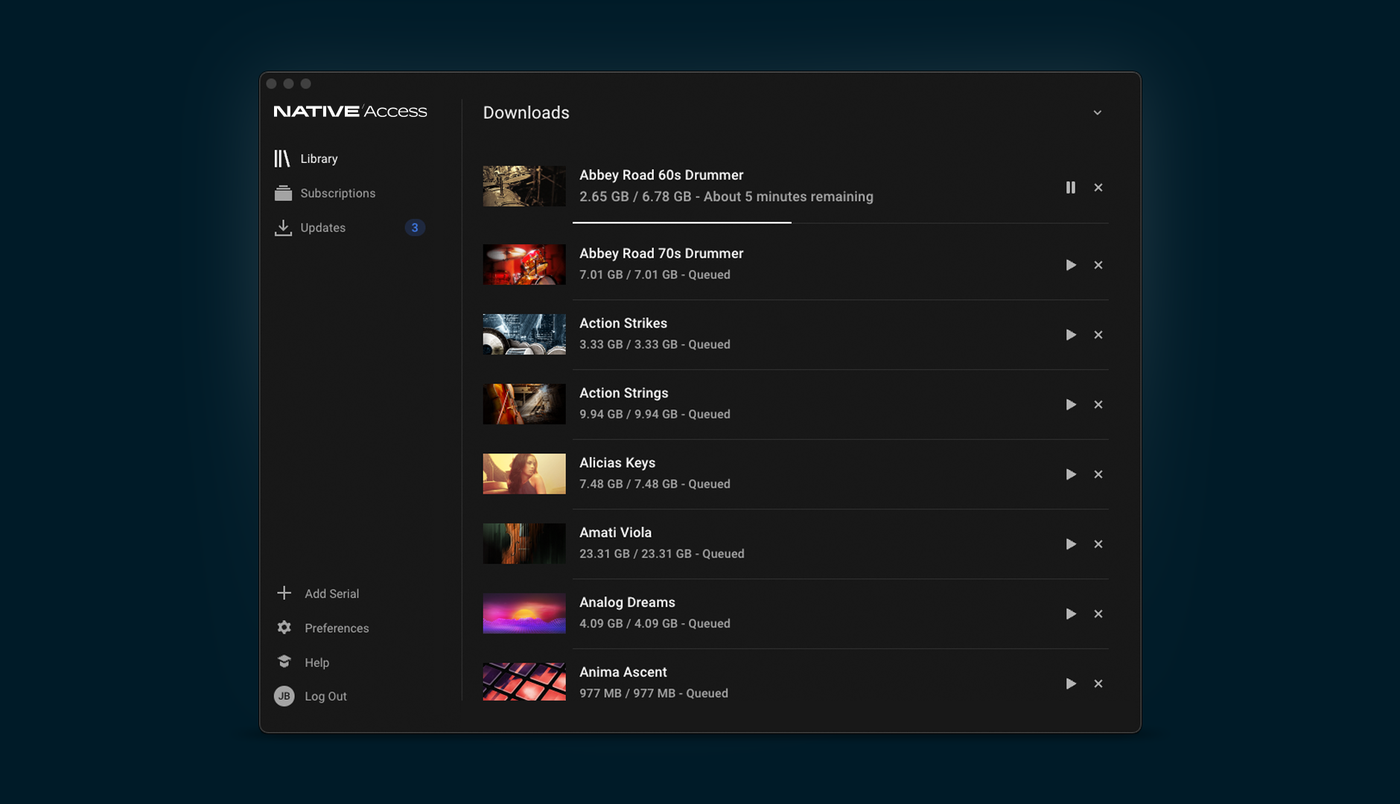Click the Add Serial plus icon
The height and width of the screenshot is (804, 1400).
coord(284,593)
